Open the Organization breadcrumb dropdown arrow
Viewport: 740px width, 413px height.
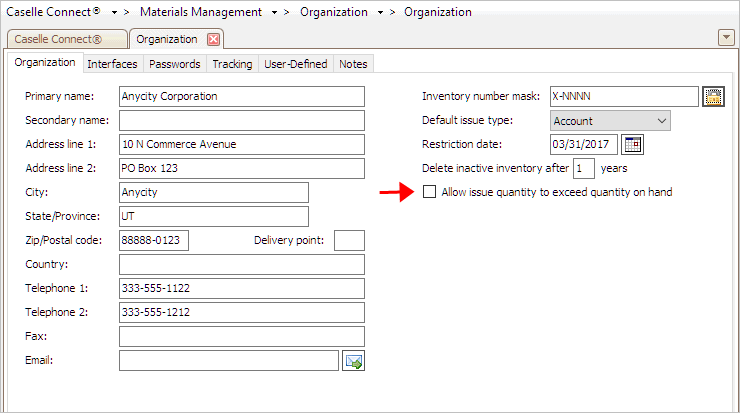380,13
